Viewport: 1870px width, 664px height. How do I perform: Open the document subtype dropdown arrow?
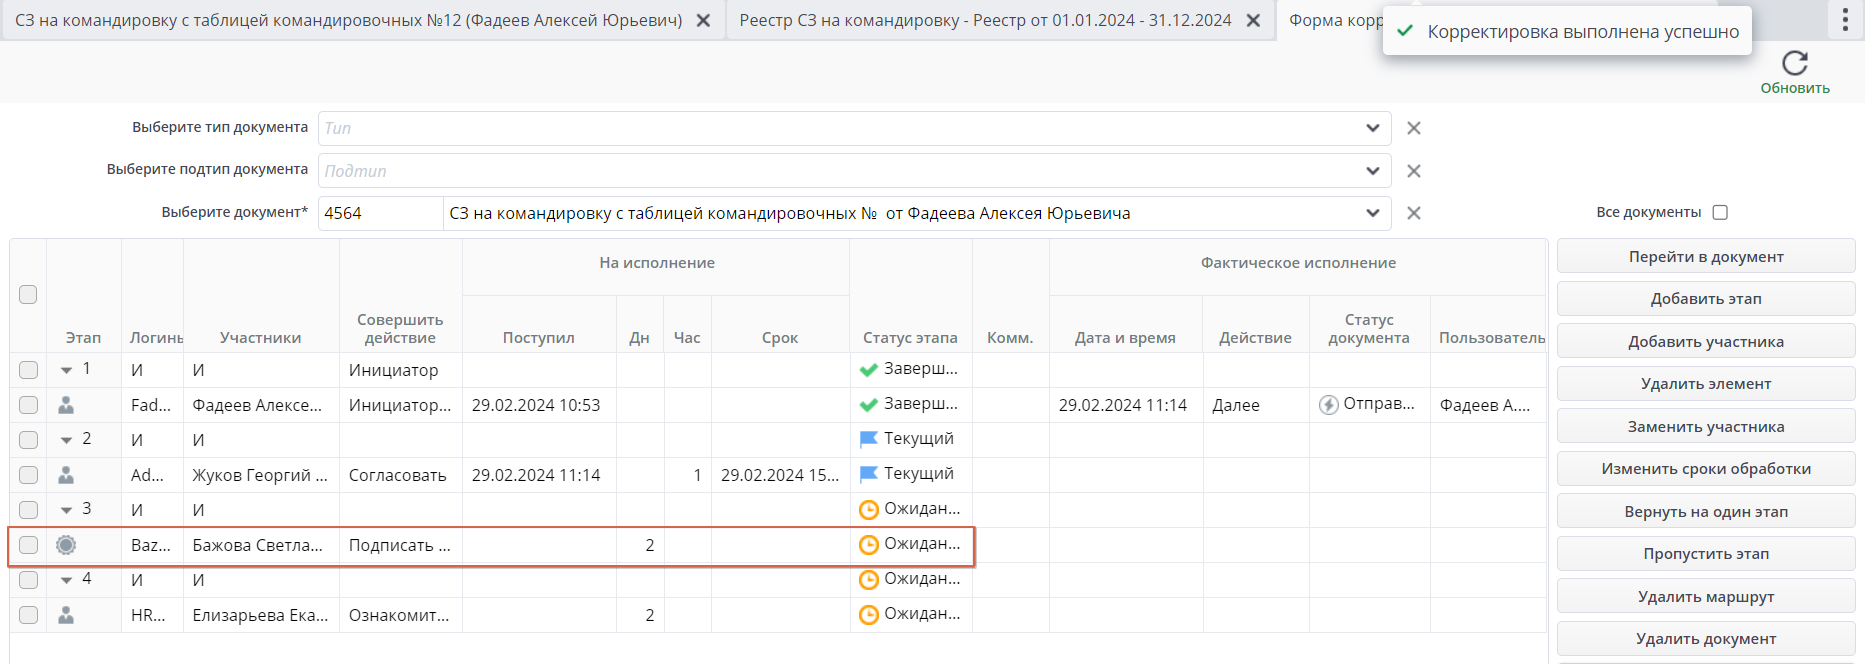point(1372,171)
